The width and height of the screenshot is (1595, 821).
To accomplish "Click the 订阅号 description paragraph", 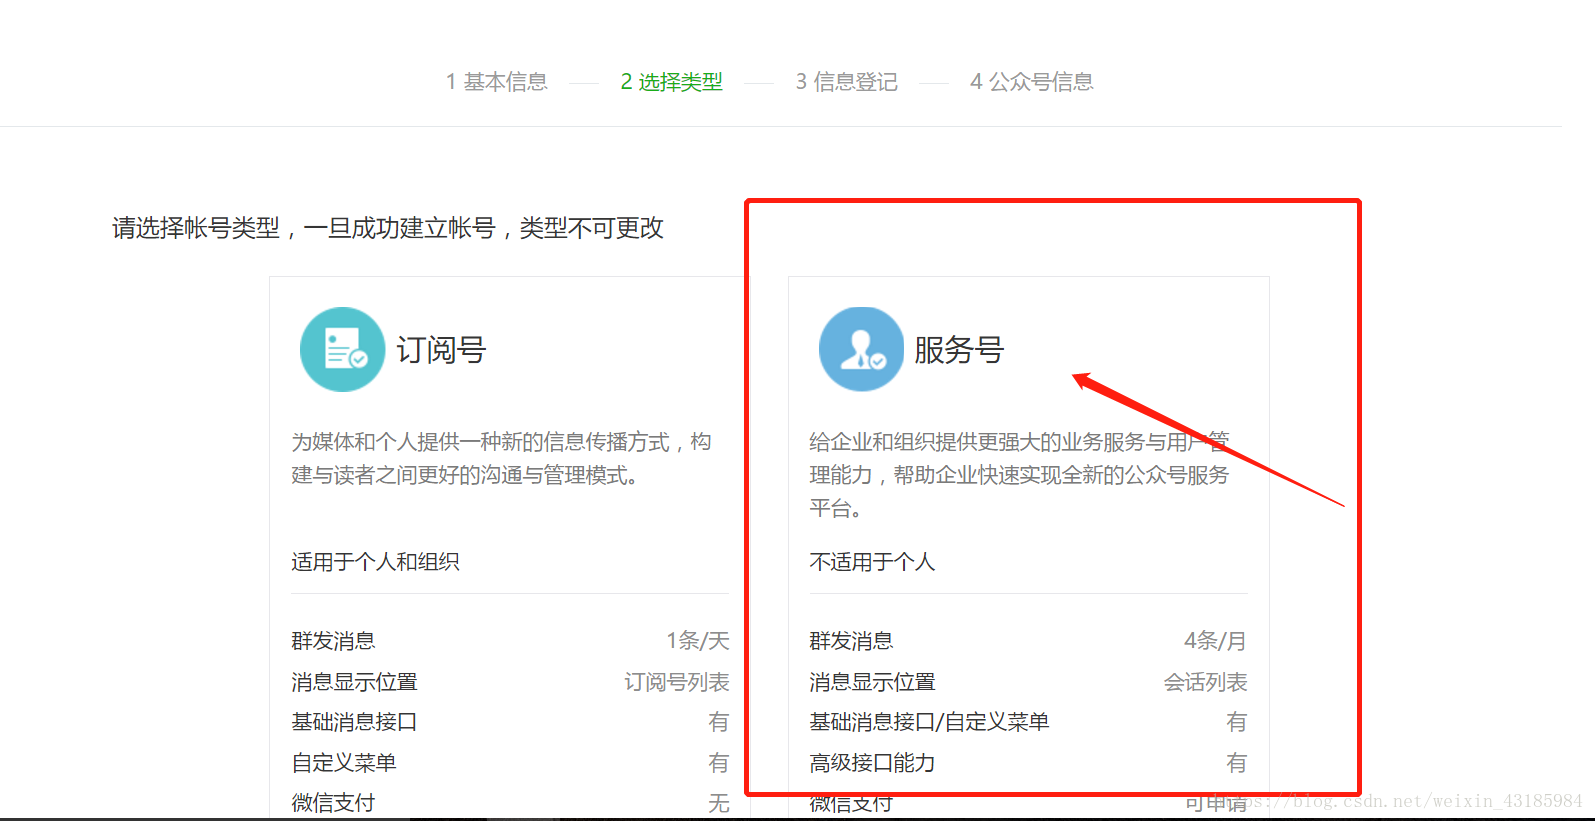I will (x=501, y=458).
